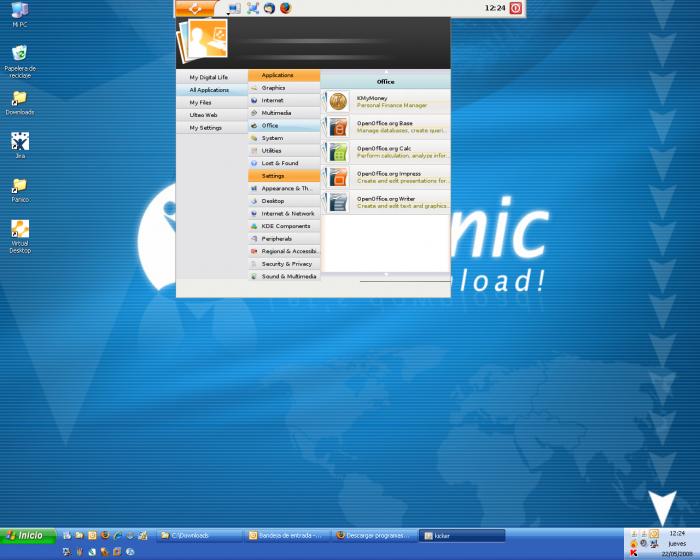Open Mi PC desktop icon
The image size is (700, 560).
(x=20, y=14)
